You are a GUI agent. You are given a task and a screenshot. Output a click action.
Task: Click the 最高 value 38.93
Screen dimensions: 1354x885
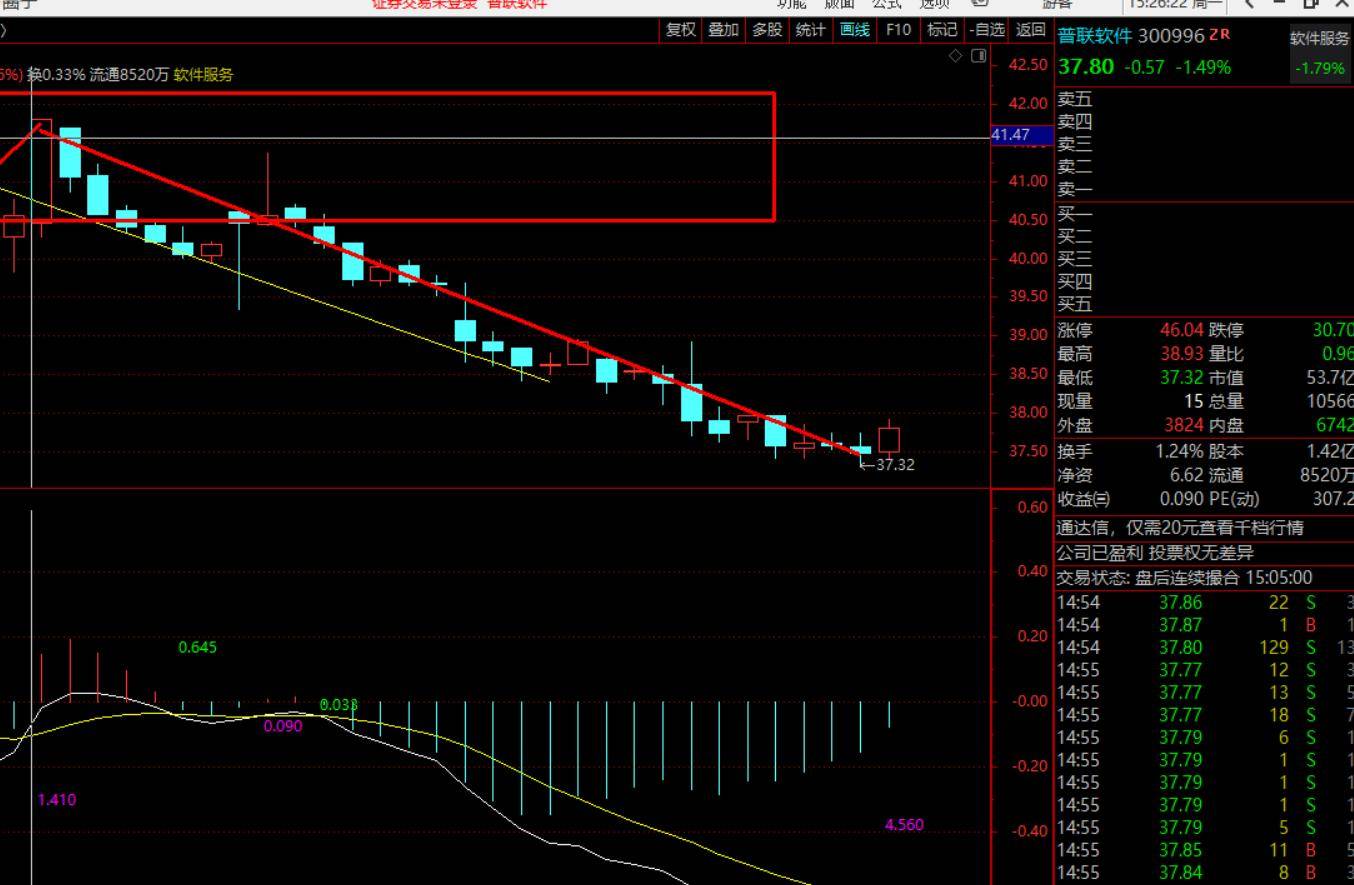[1182, 354]
